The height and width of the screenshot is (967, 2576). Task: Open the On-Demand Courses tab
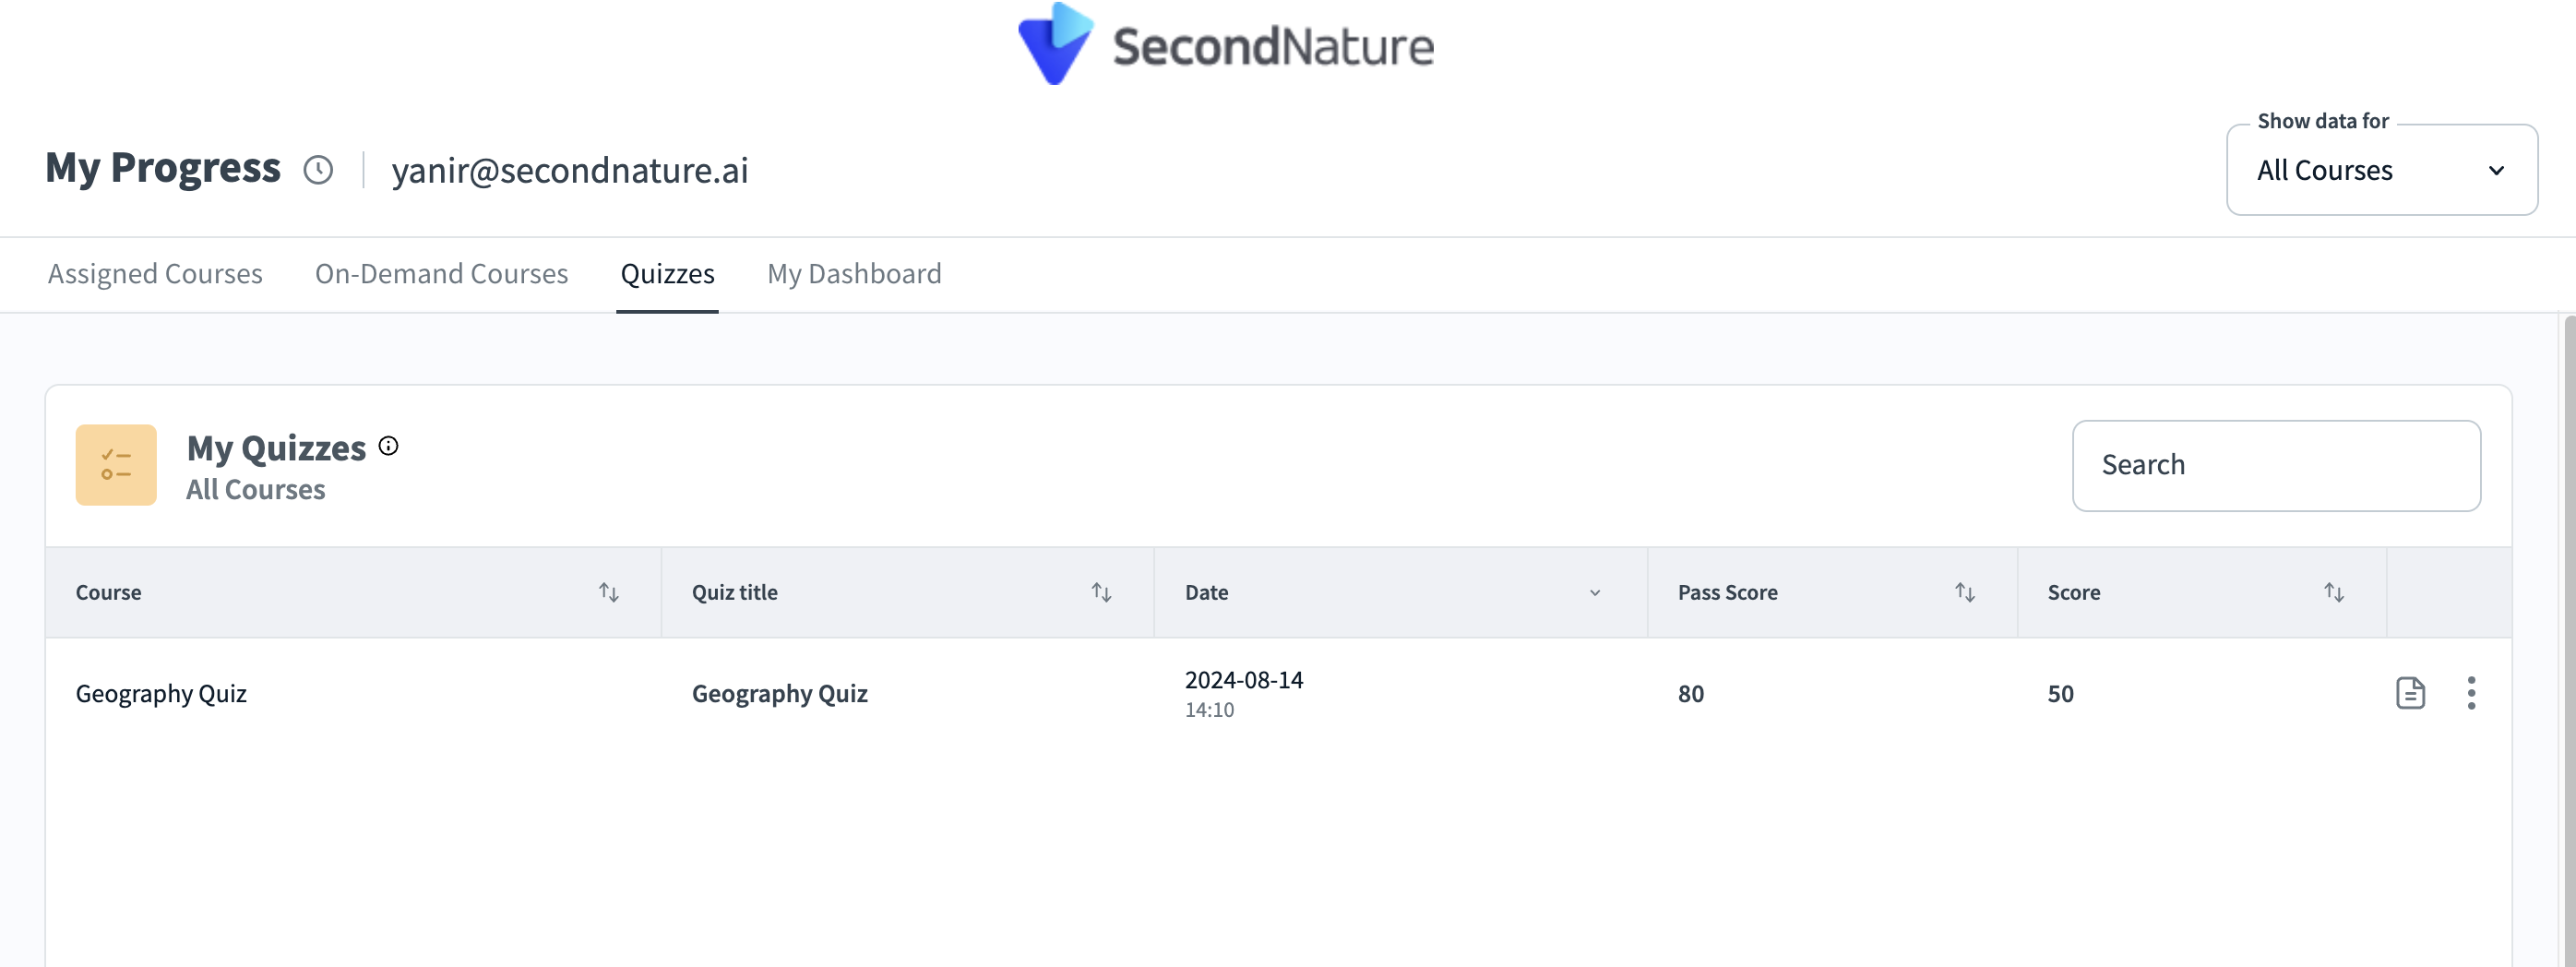click(441, 274)
